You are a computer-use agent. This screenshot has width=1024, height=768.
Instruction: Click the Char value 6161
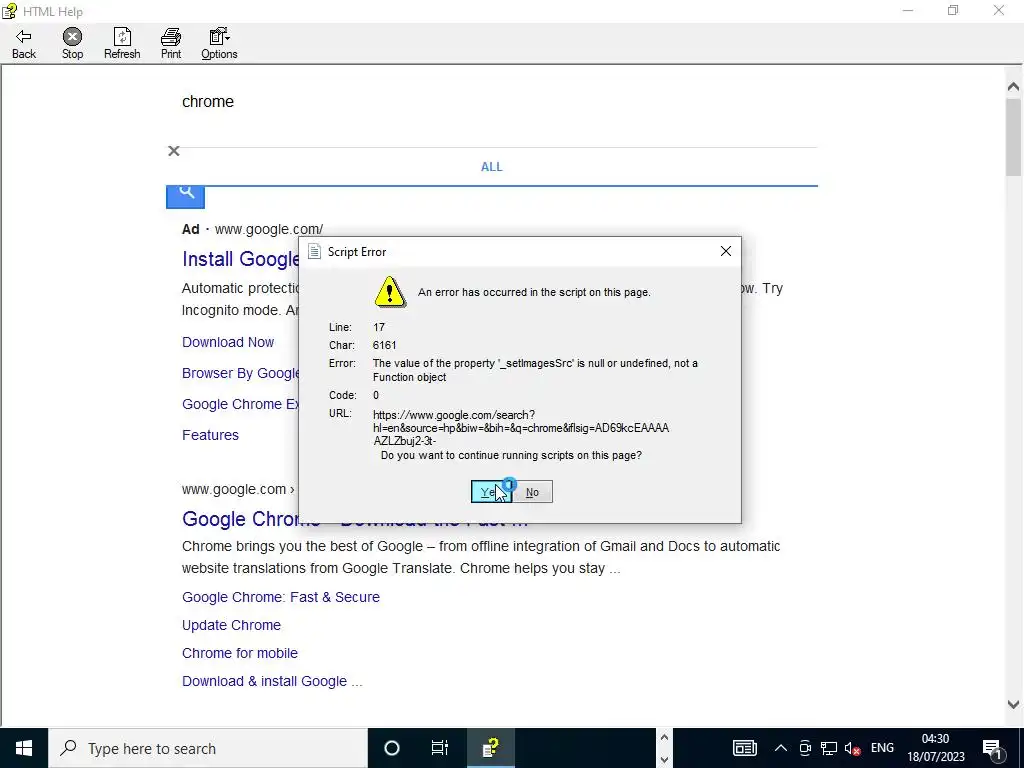coord(385,345)
